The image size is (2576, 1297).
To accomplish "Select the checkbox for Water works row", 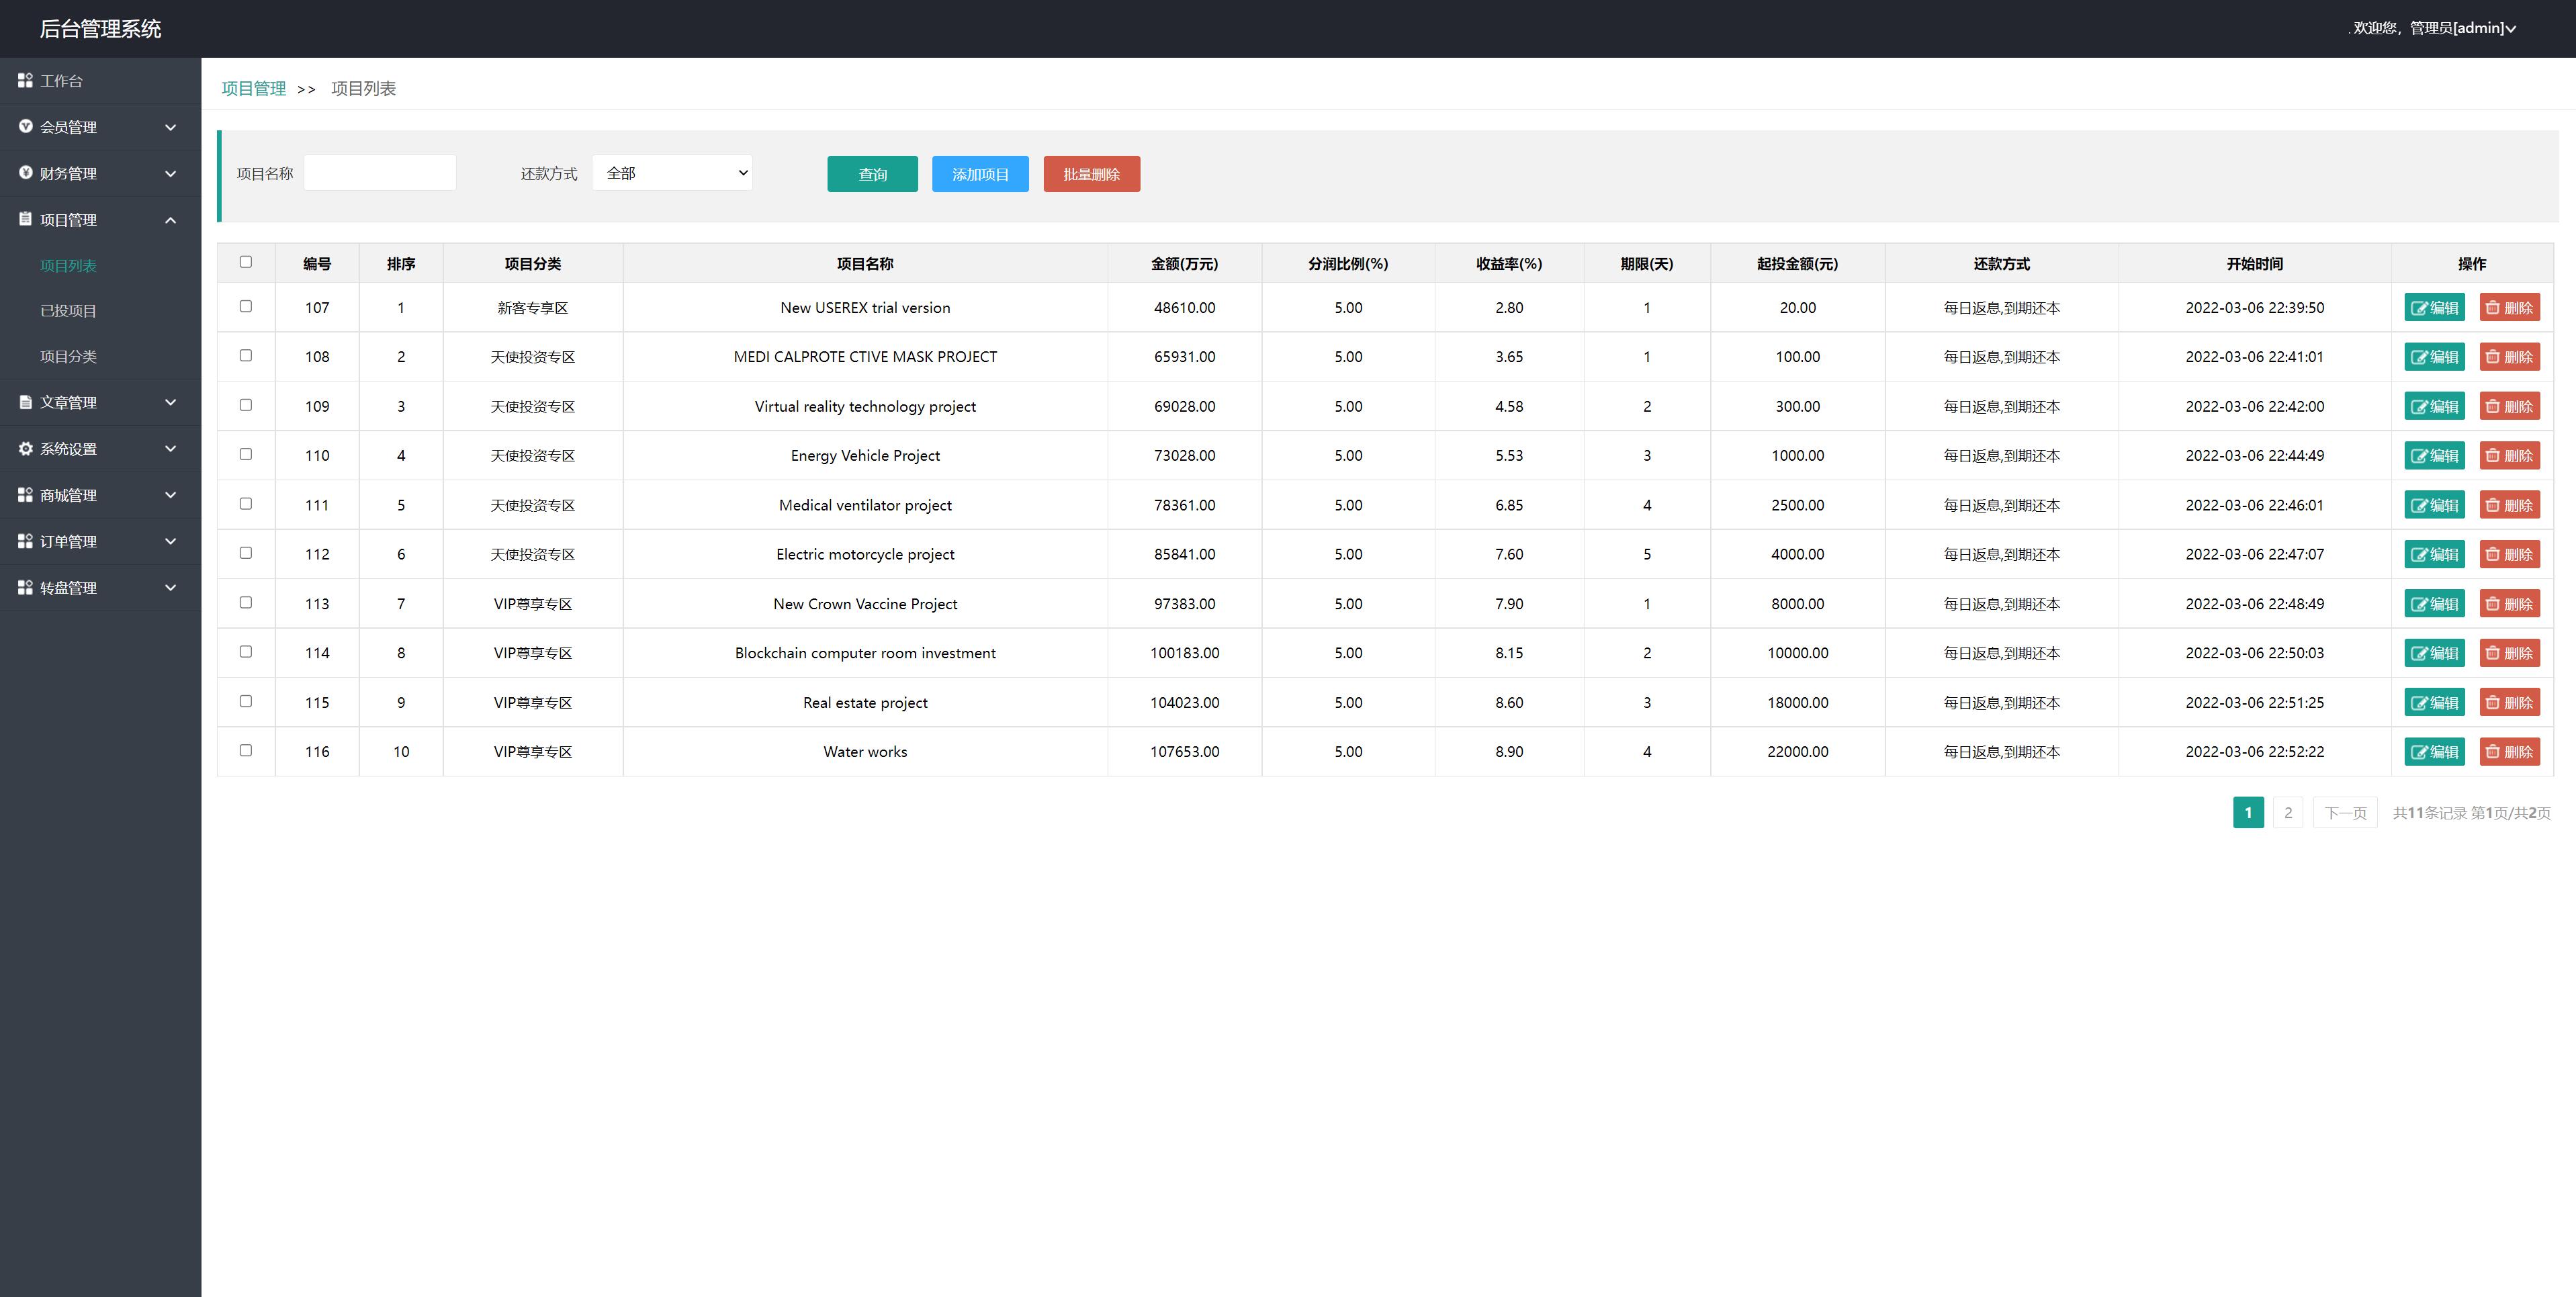I will point(245,750).
